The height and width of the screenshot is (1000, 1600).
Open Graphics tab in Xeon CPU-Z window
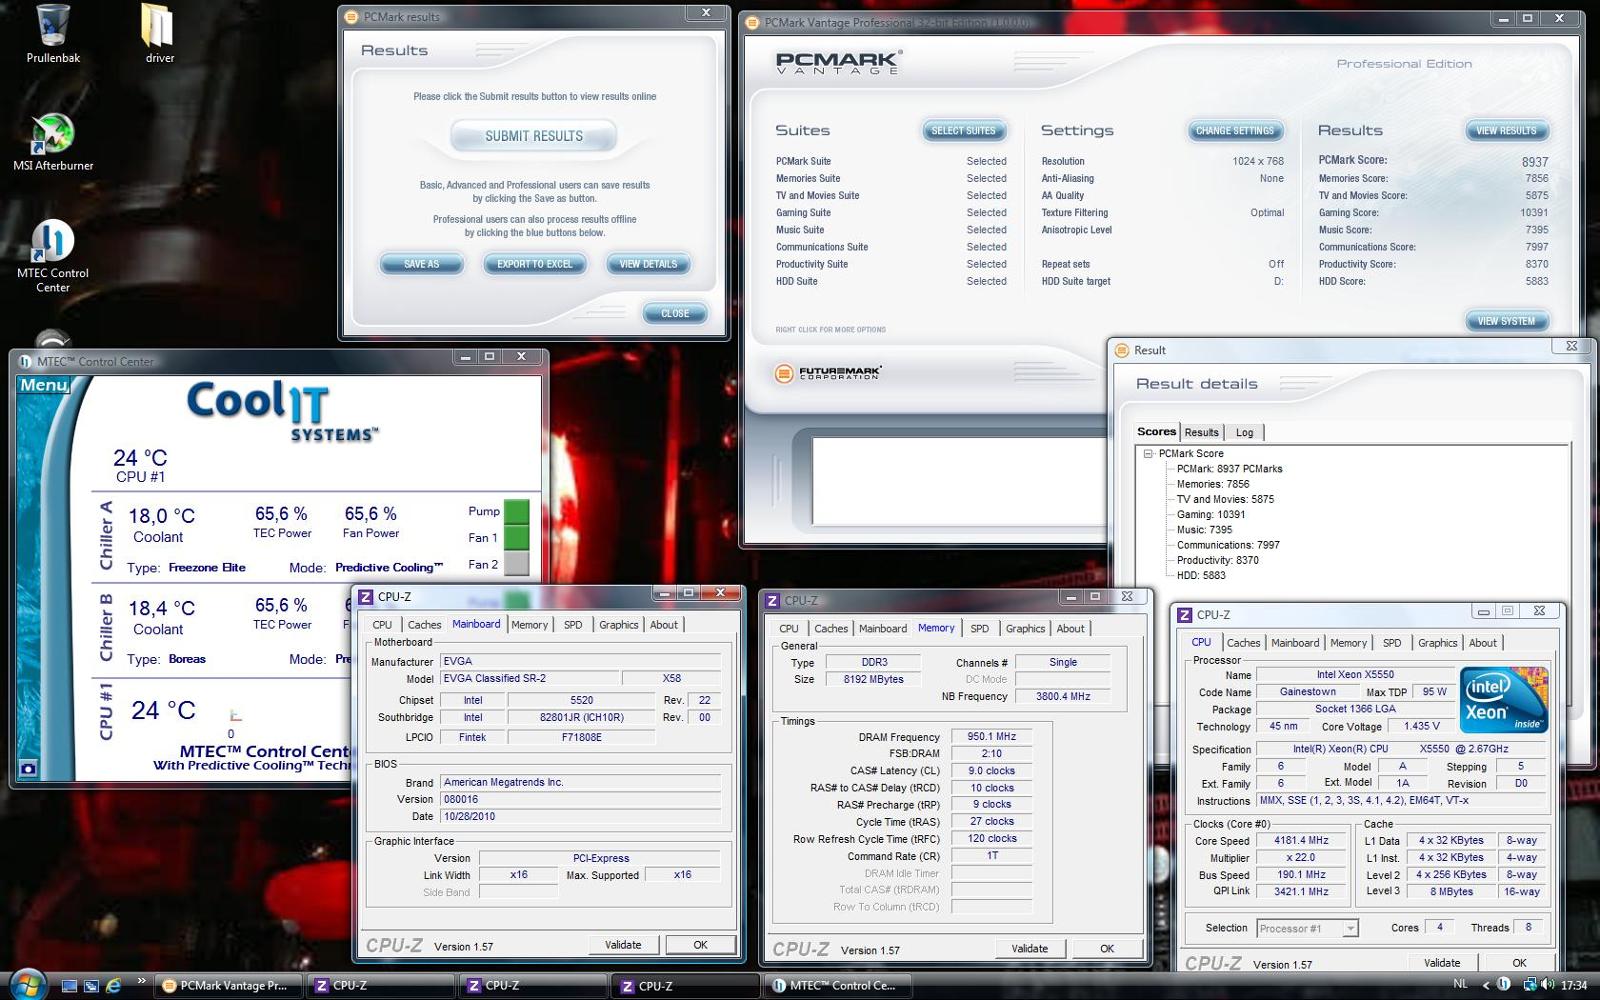(x=1437, y=643)
